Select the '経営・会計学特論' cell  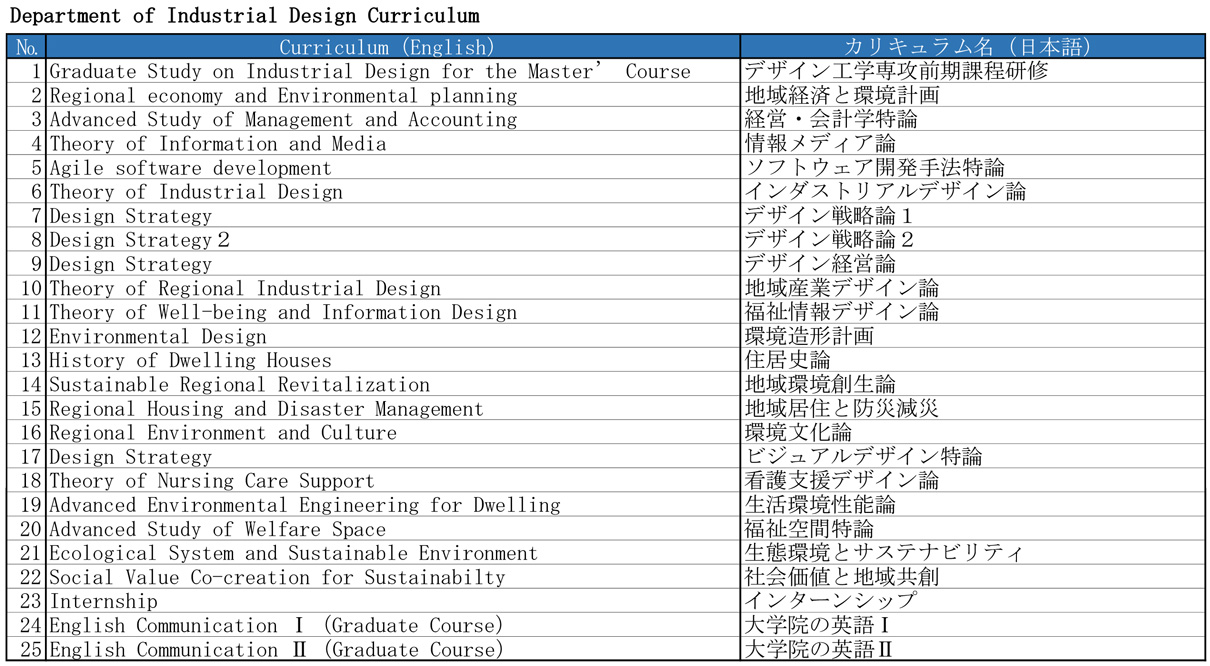[972, 119]
